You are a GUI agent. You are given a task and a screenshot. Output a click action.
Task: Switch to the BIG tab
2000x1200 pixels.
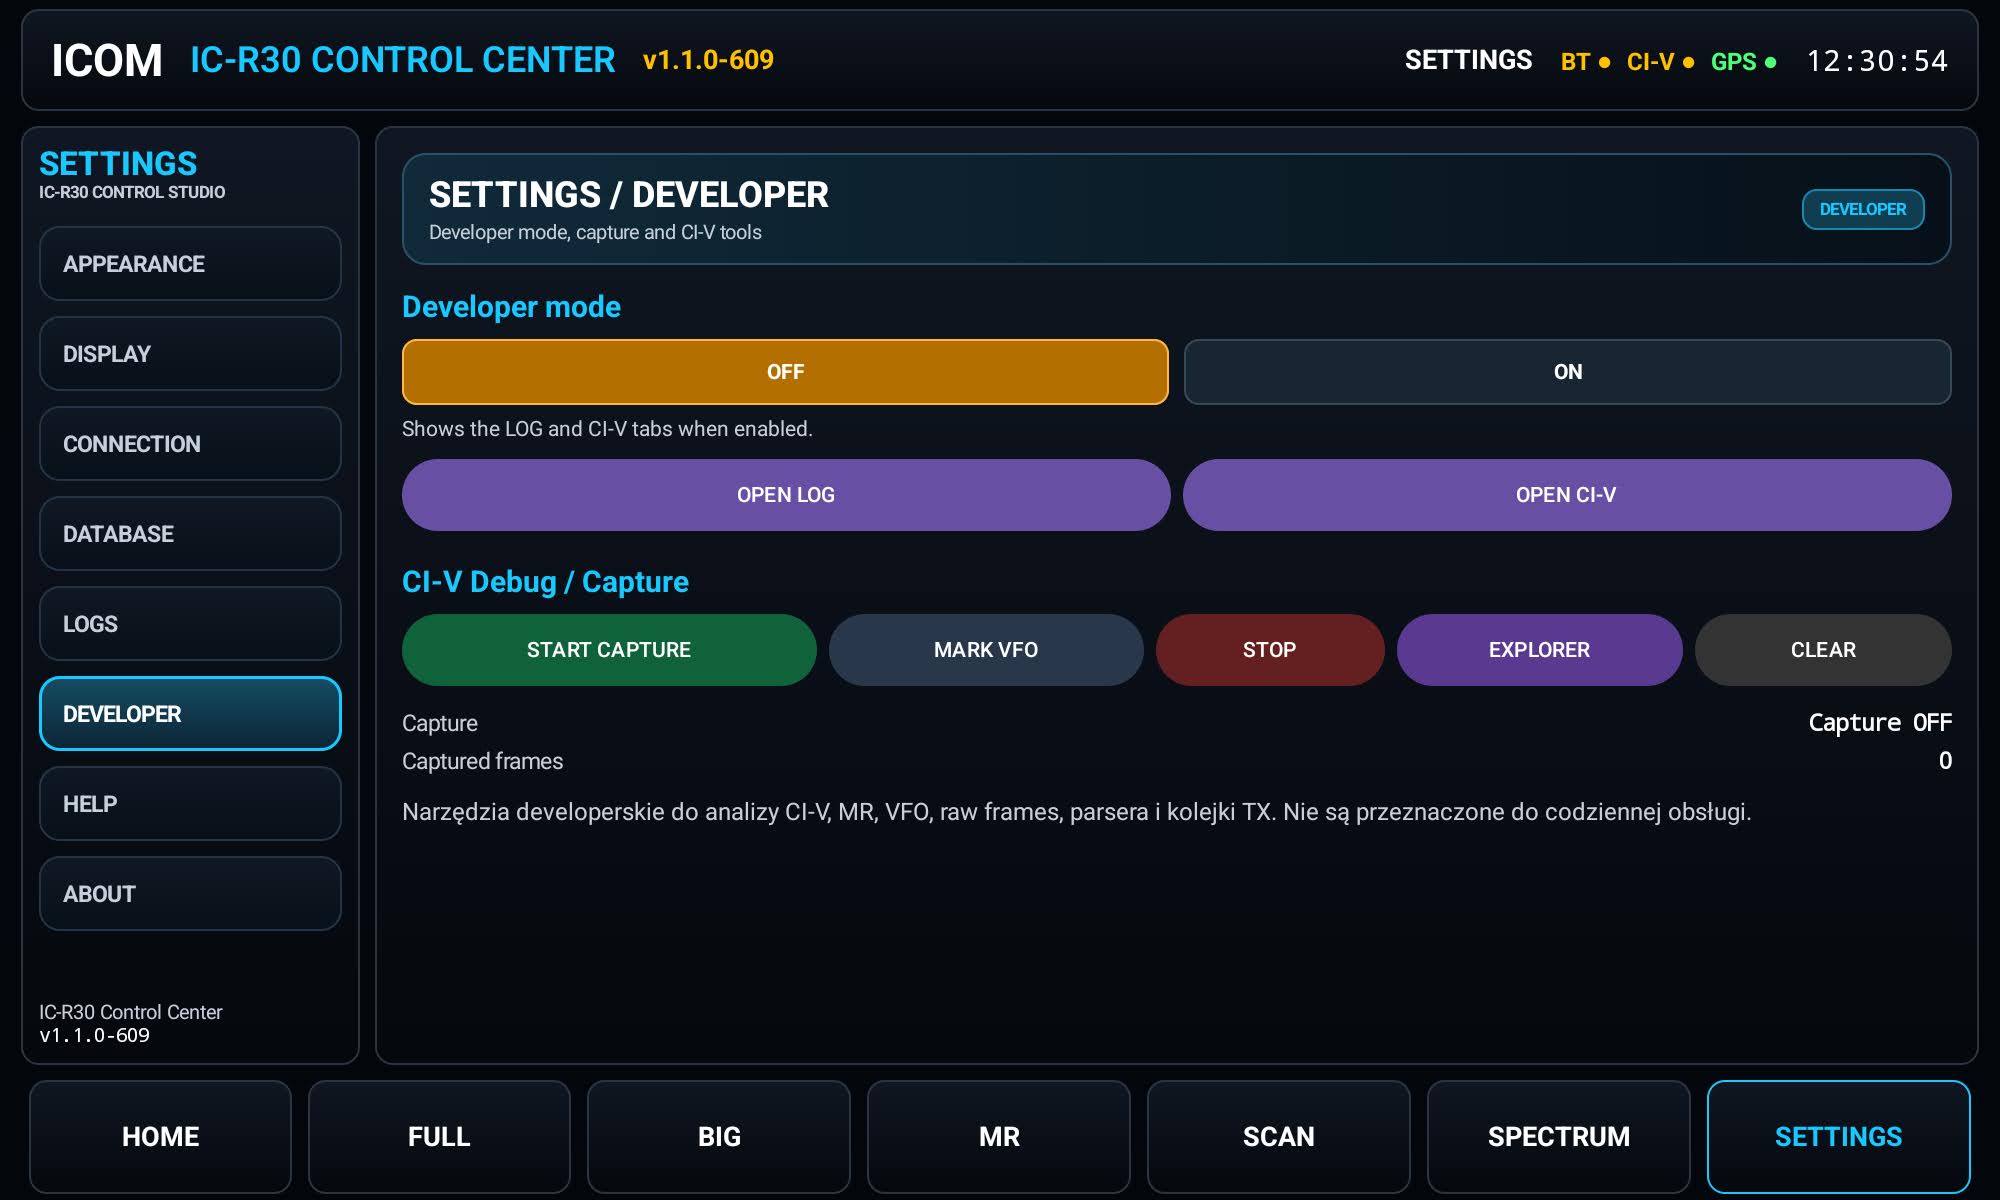pyautogui.click(x=719, y=1137)
